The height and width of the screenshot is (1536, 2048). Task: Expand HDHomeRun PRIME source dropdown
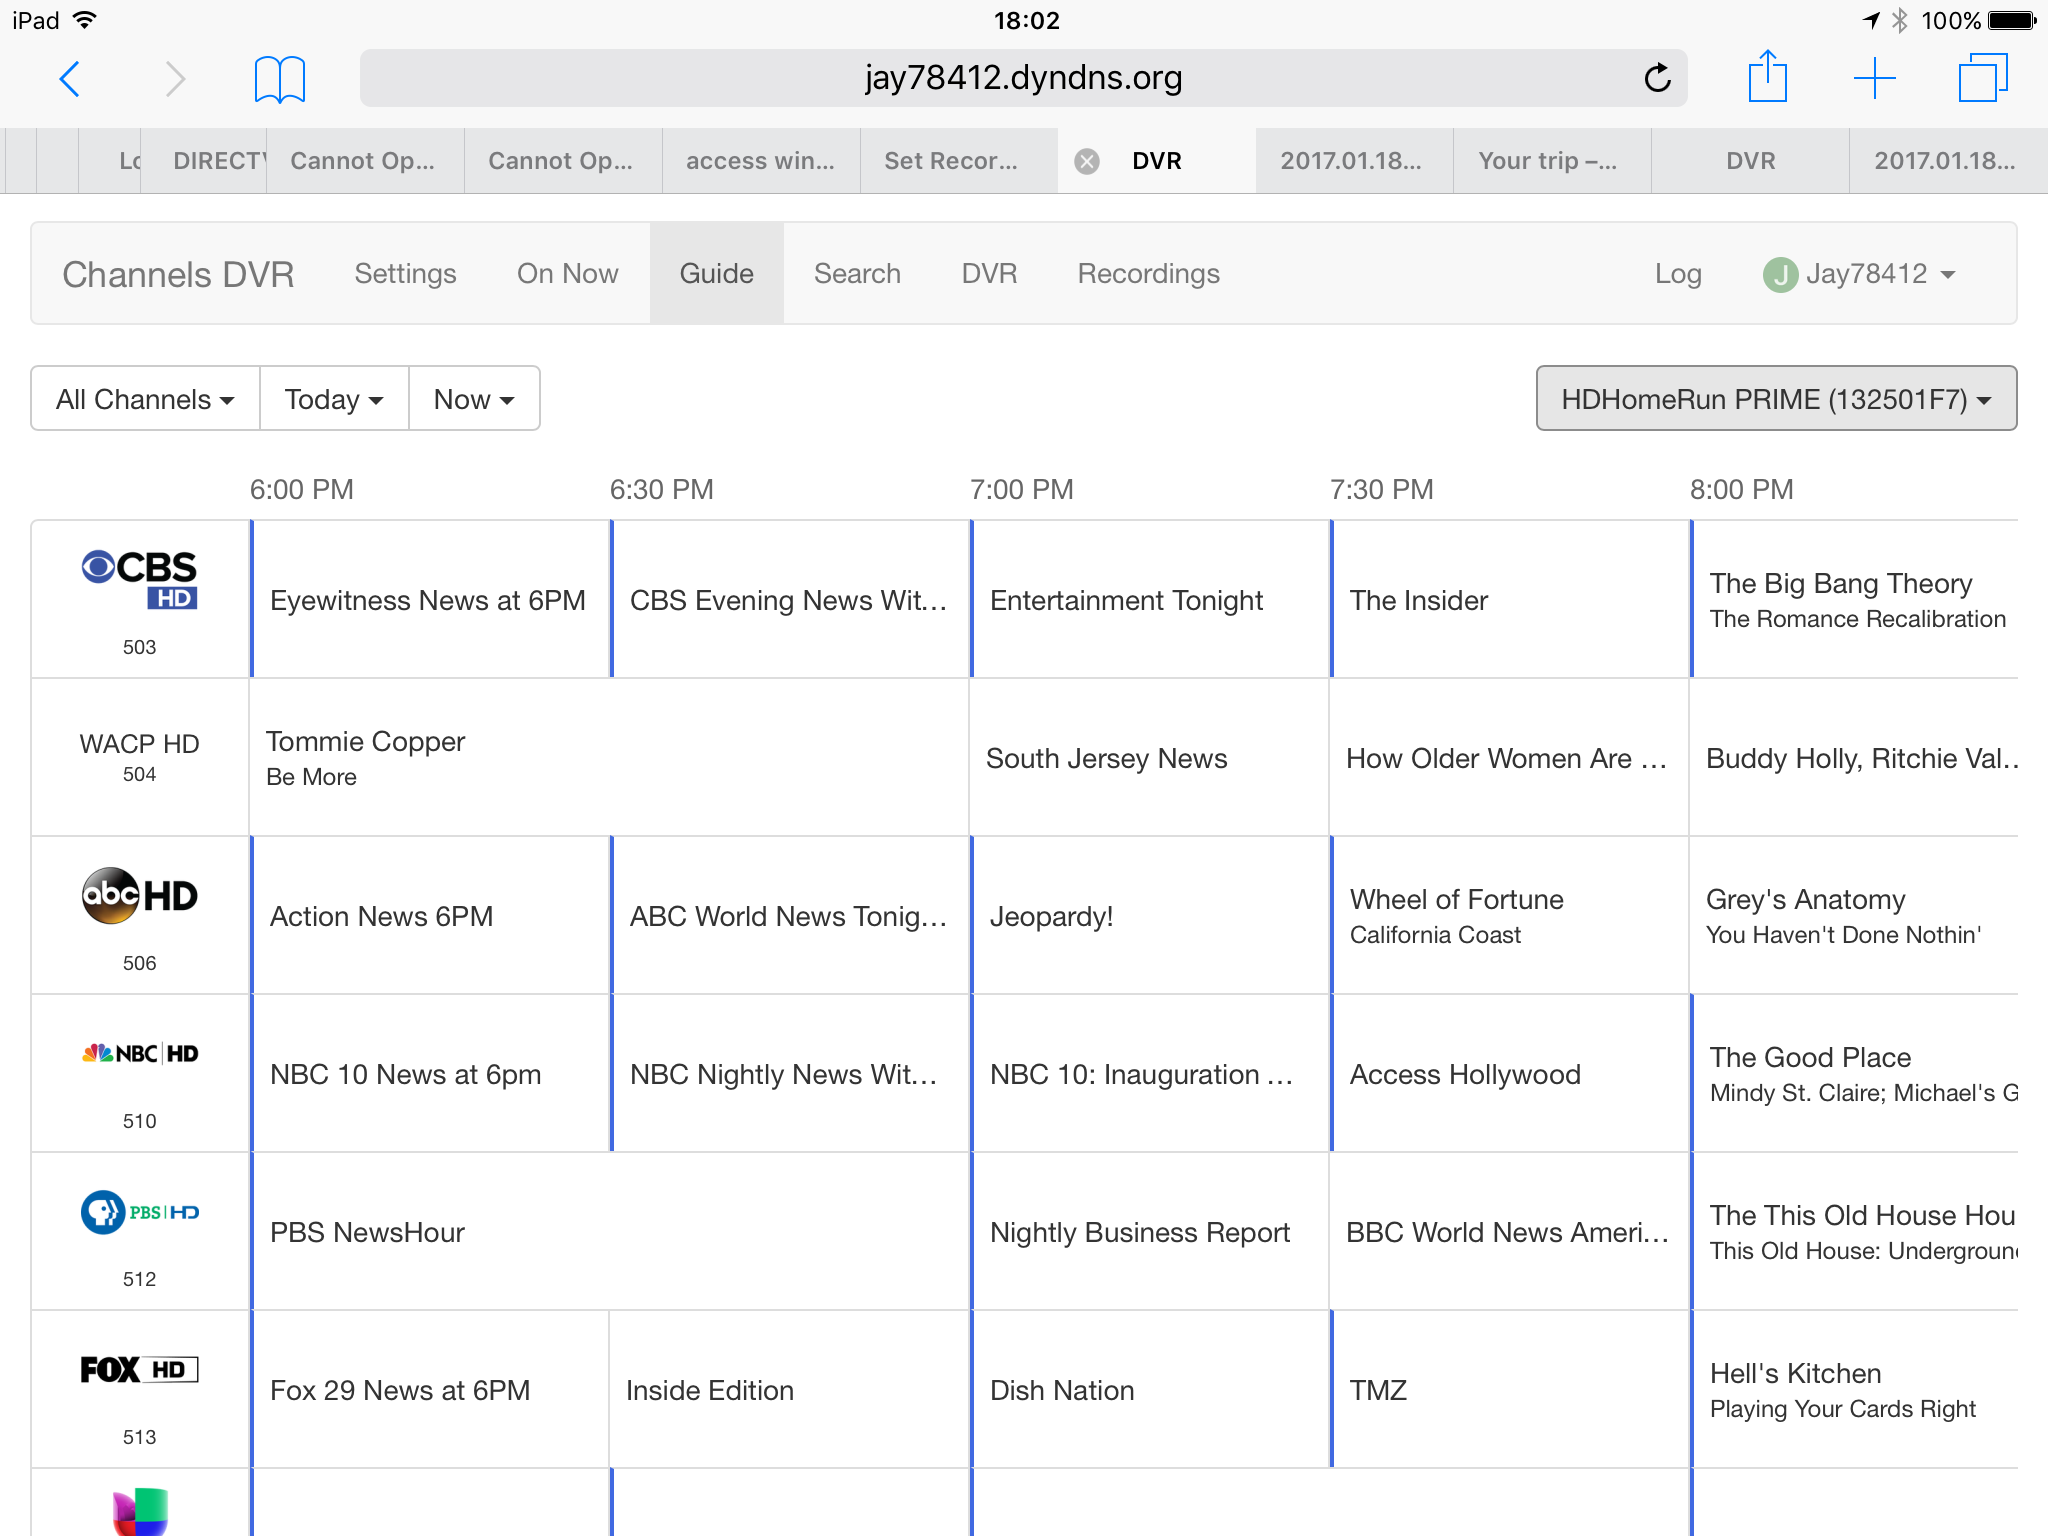point(1776,399)
